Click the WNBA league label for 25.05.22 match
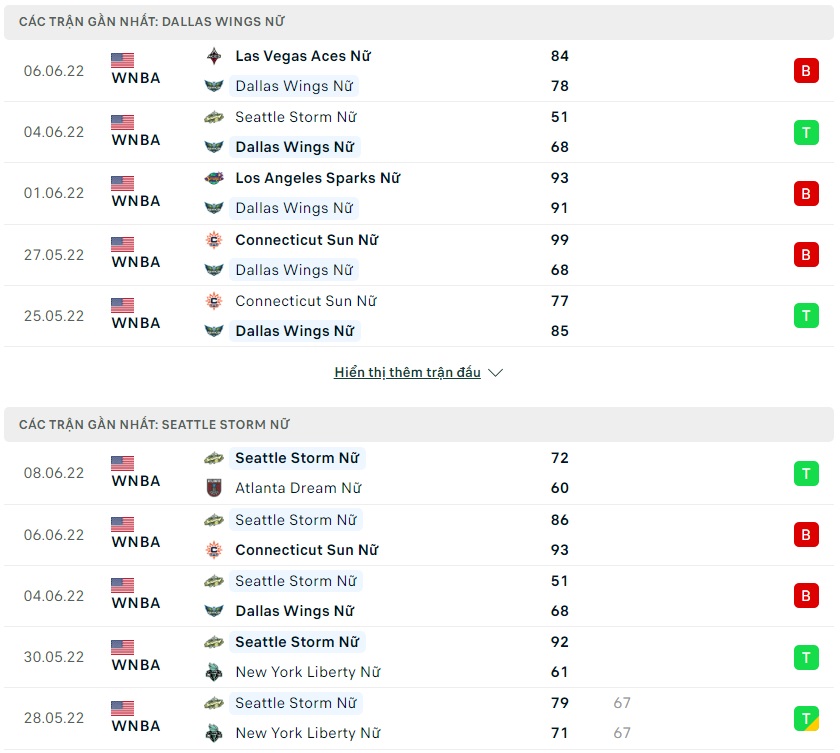This screenshot has width=840, height=753. pyautogui.click(x=136, y=323)
